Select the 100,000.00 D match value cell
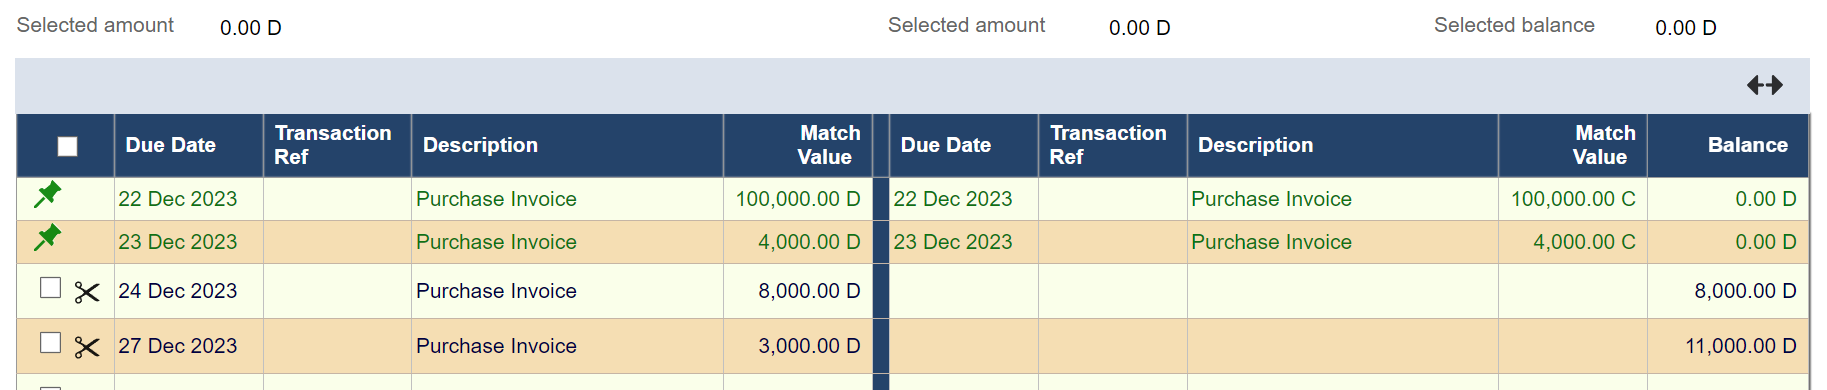 coord(798,199)
